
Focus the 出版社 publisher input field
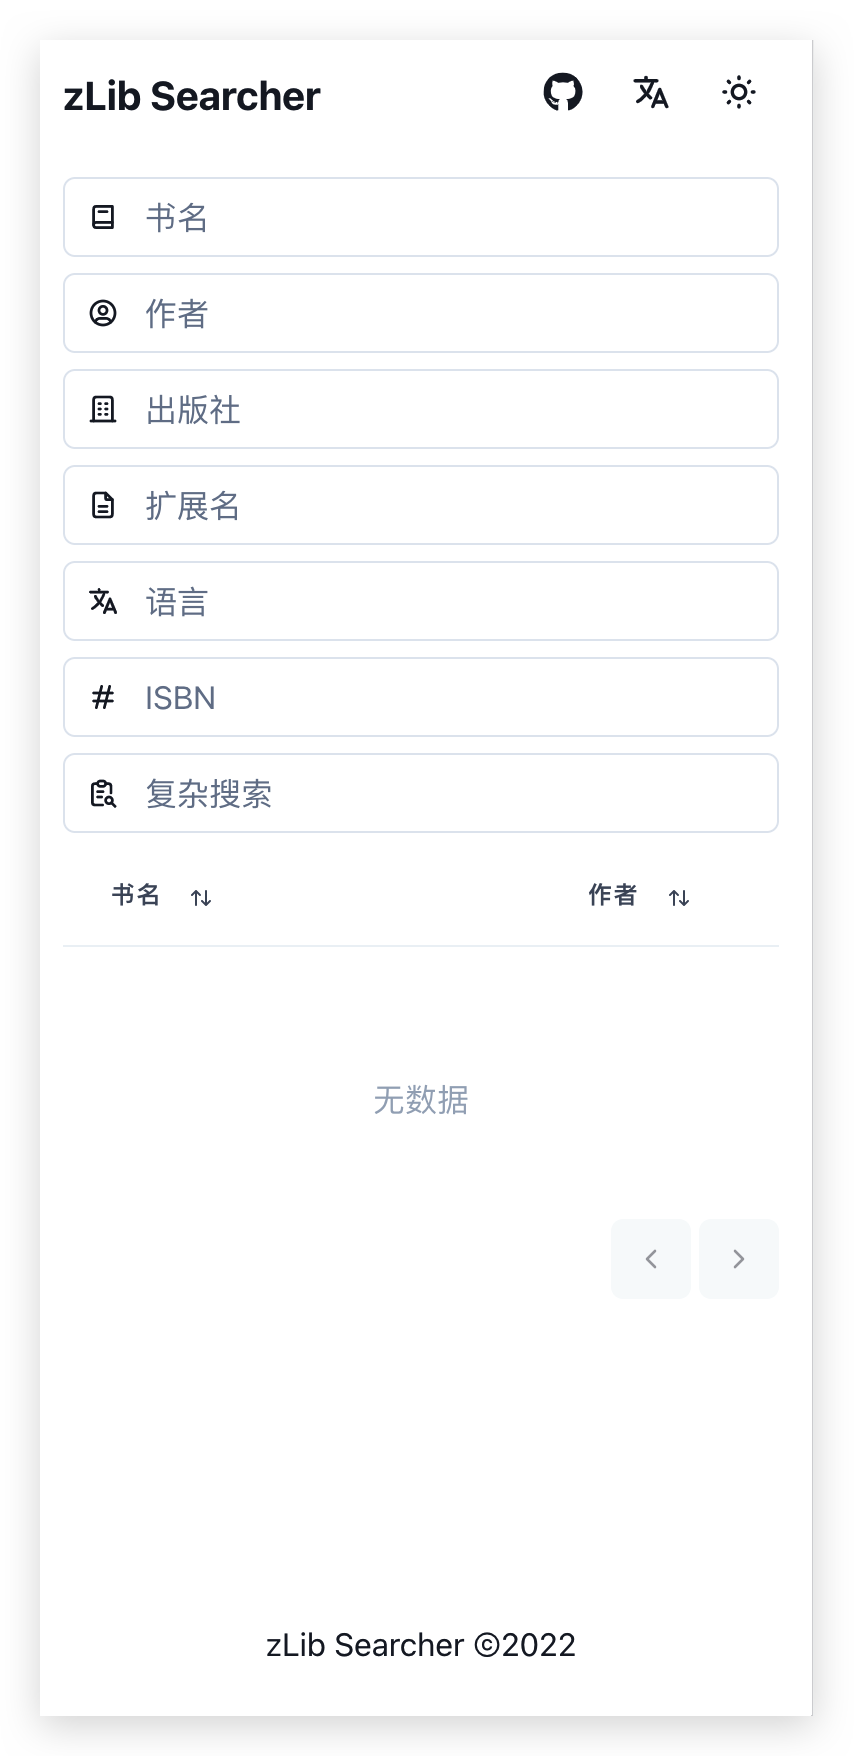click(421, 409)
